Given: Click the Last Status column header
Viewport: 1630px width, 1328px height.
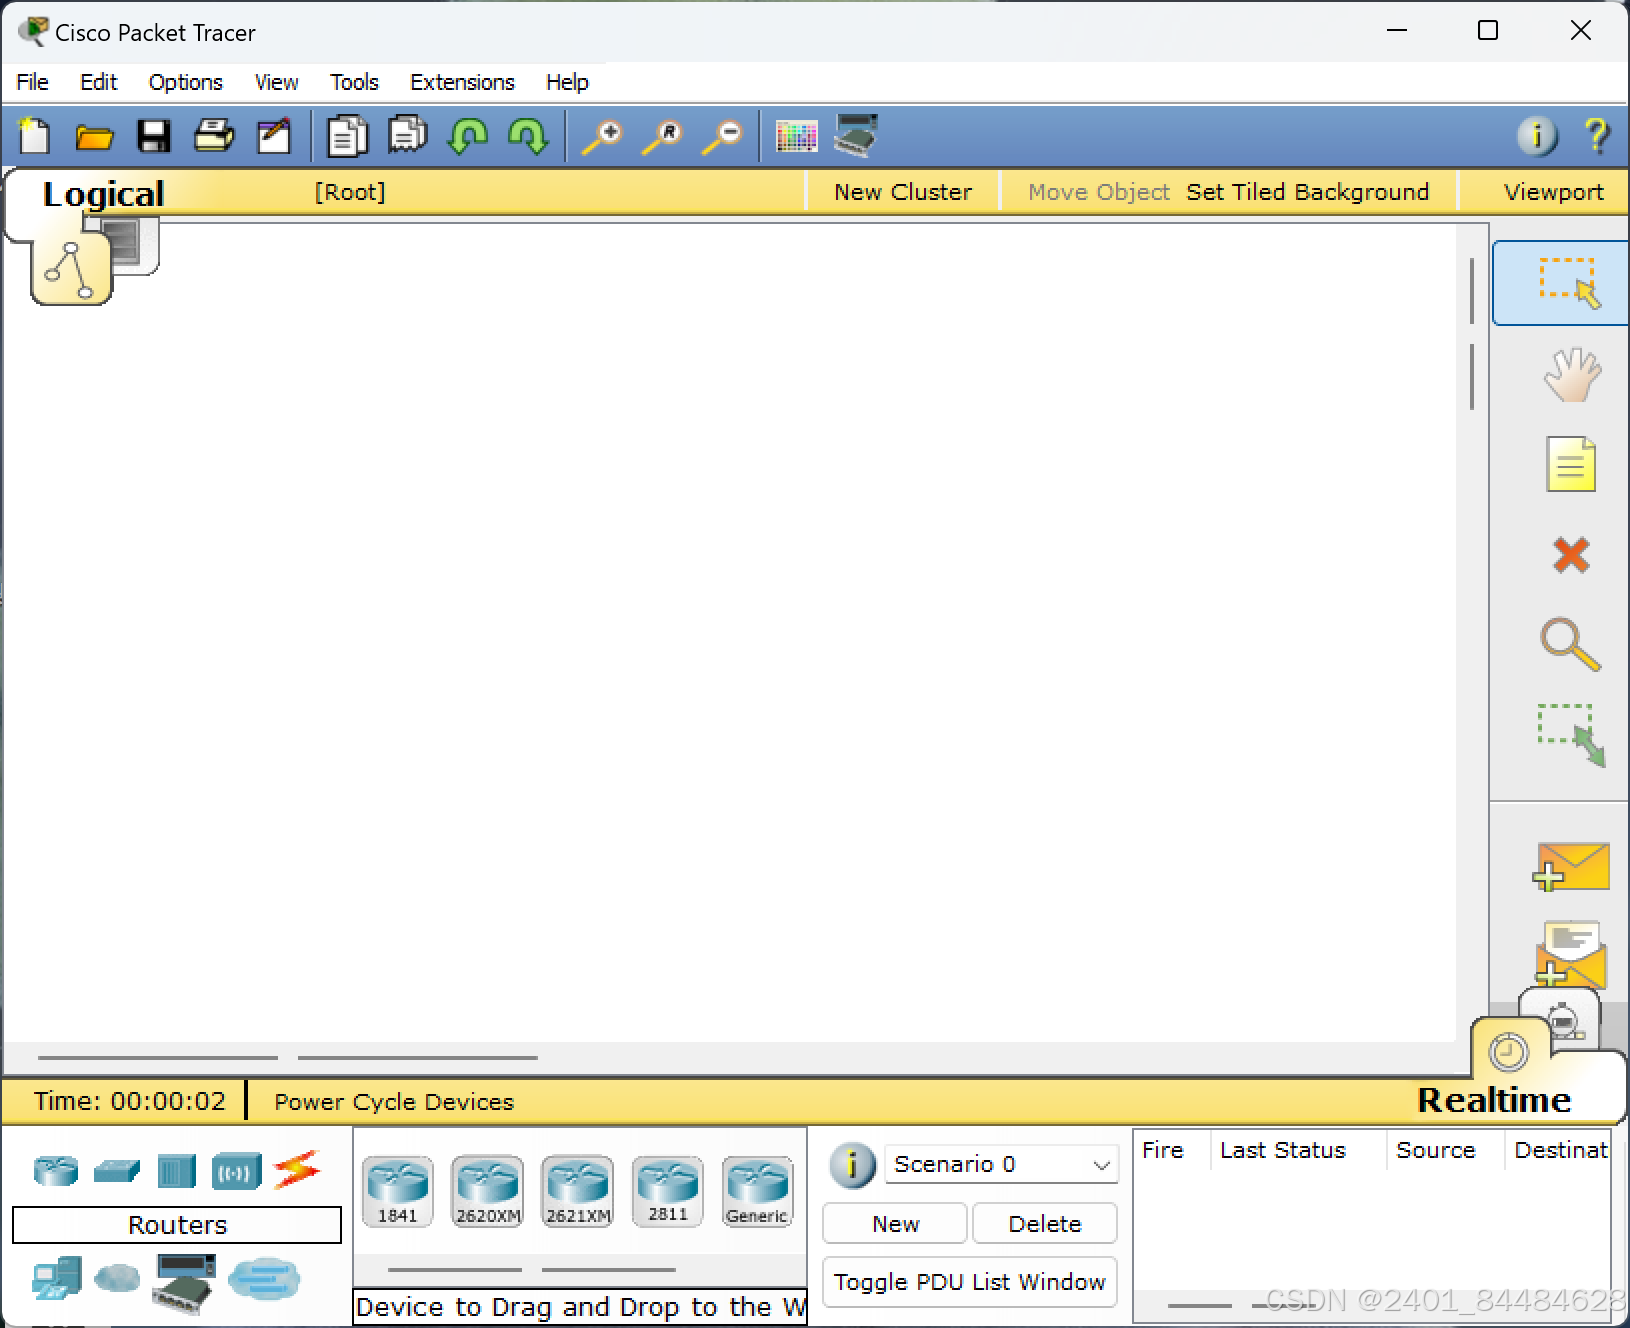Looking at the screenshot, I should tap(1283, 1150).
